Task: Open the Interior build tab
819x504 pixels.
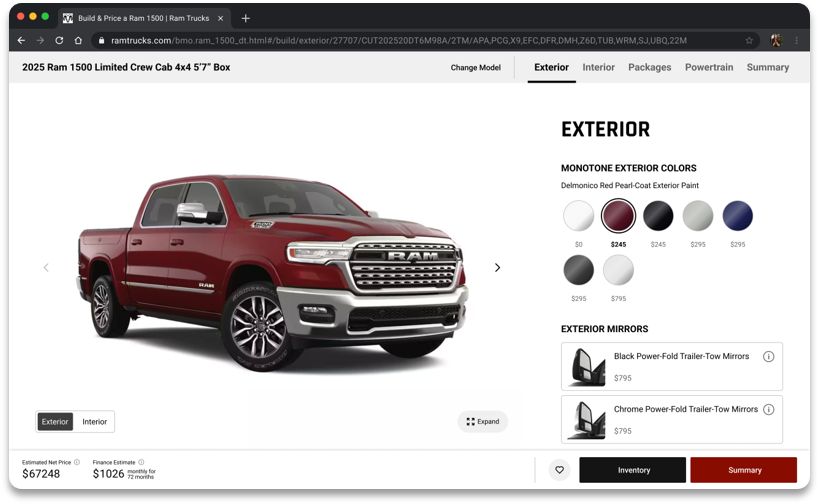Action: click(x=599, y=67)
